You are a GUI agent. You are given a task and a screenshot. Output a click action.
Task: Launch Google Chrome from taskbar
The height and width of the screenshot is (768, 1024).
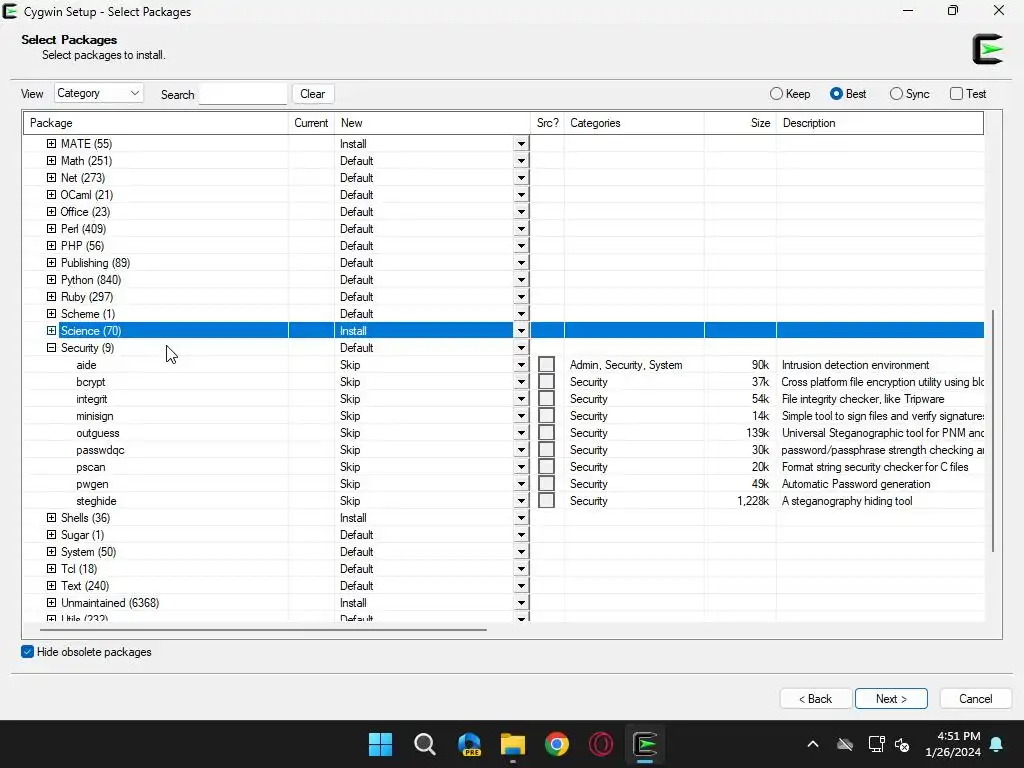pos(557,744)
